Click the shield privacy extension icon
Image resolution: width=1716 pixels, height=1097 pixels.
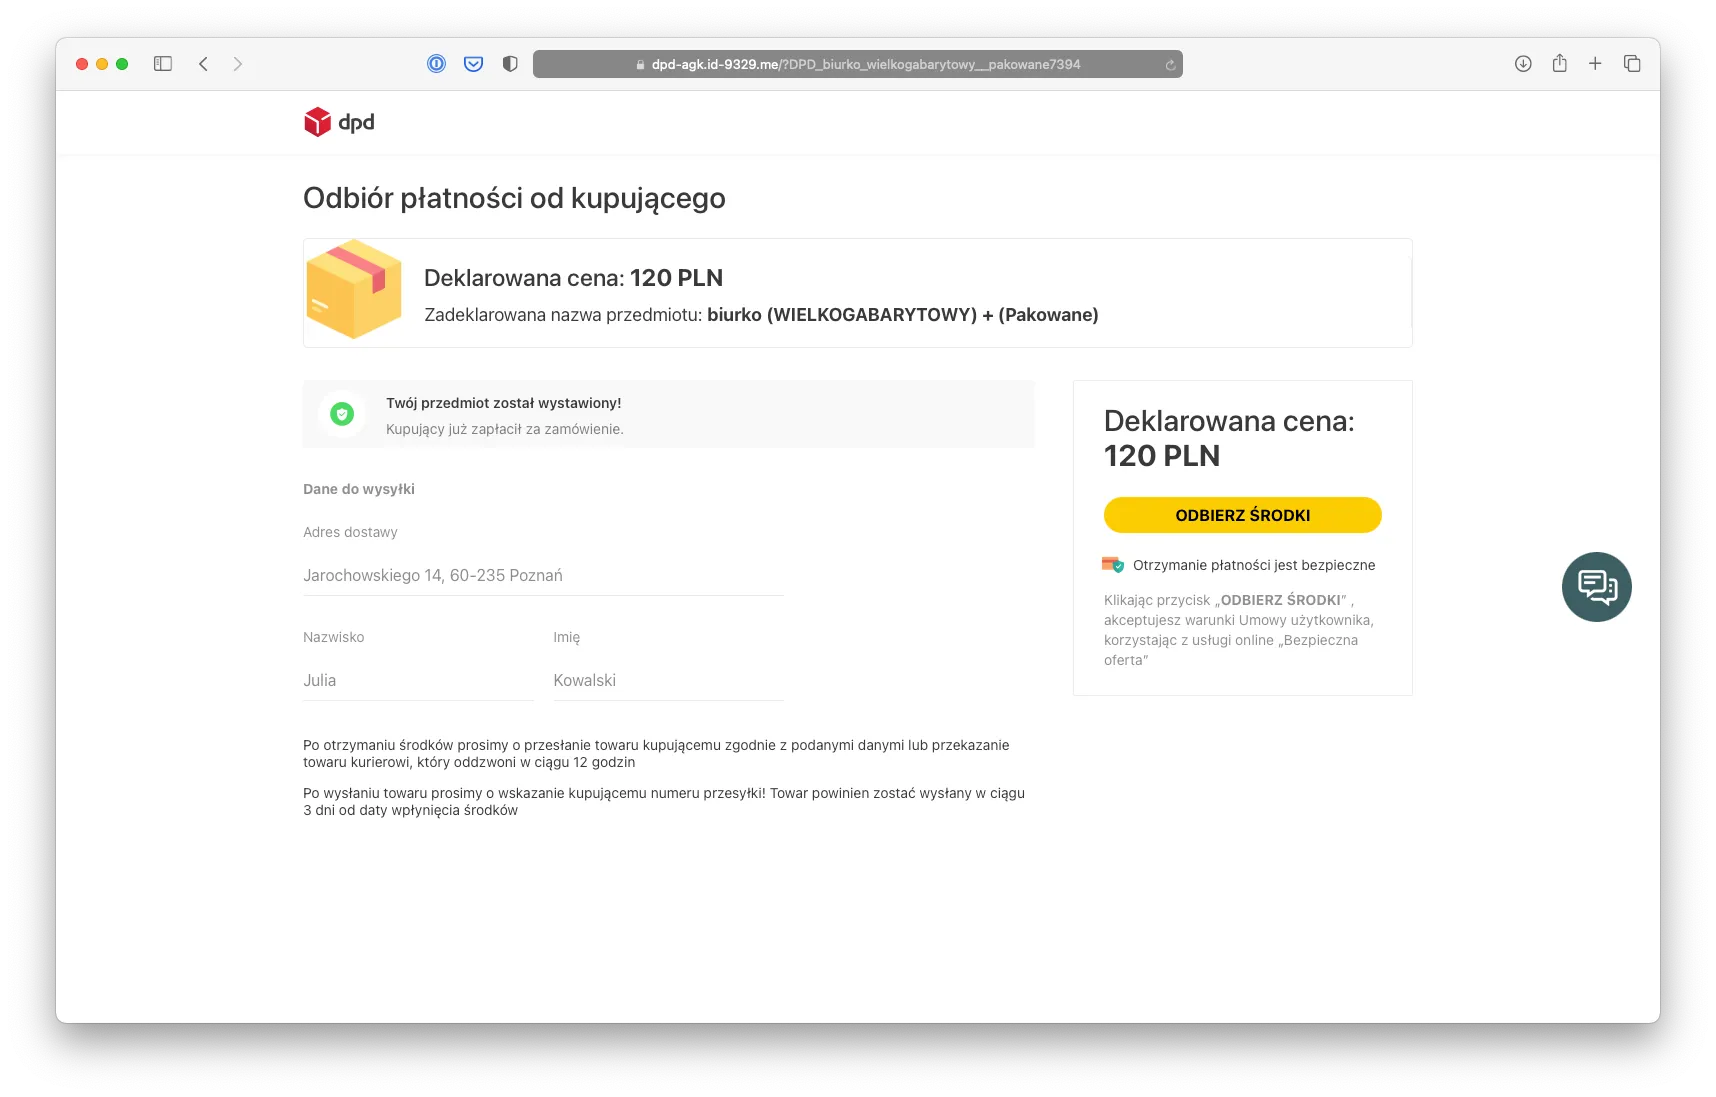(510, 63)
